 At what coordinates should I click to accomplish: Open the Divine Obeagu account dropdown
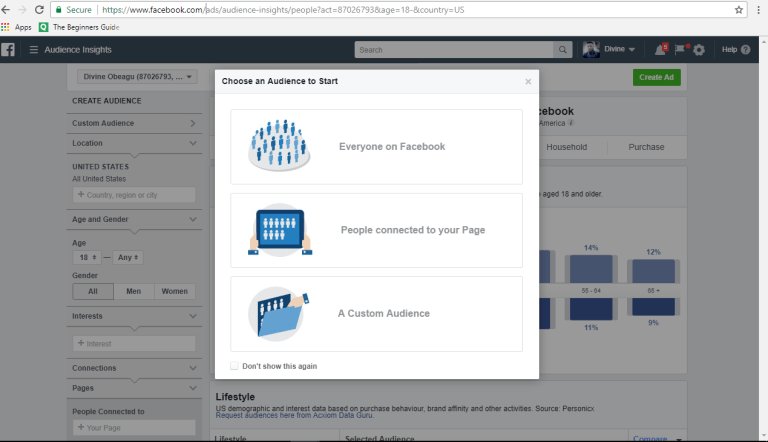click(x=137, y=76)
